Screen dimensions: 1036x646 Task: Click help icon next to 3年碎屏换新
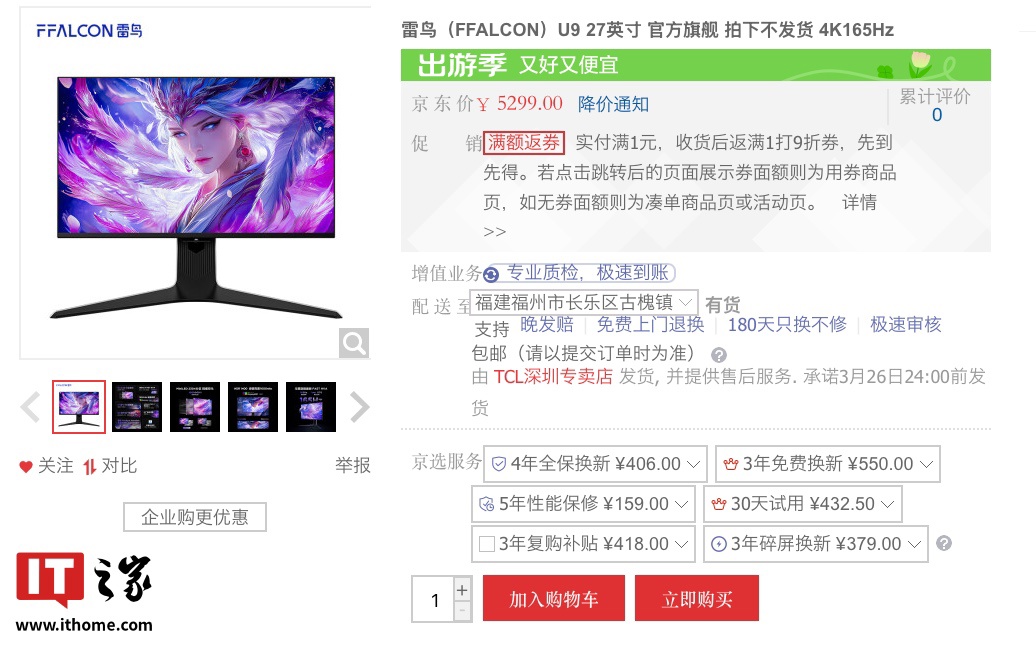click(x=944, y=543)
